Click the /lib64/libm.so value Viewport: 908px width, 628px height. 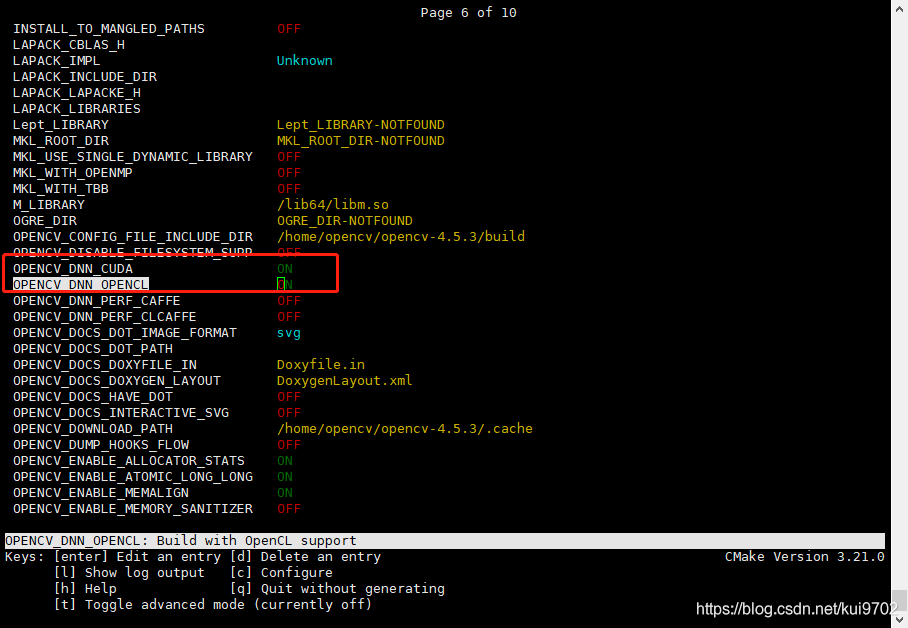333,205
